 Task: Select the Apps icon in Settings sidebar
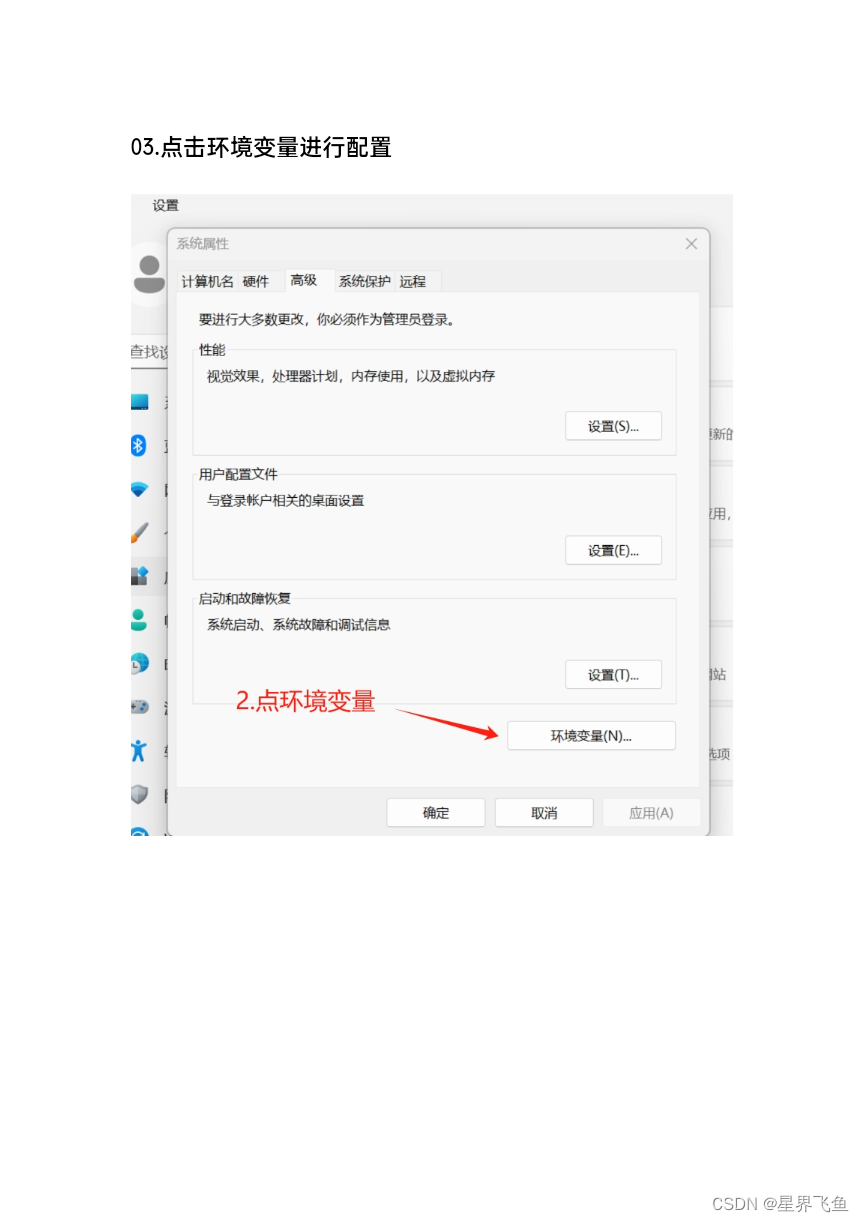[x=140, y=576]
